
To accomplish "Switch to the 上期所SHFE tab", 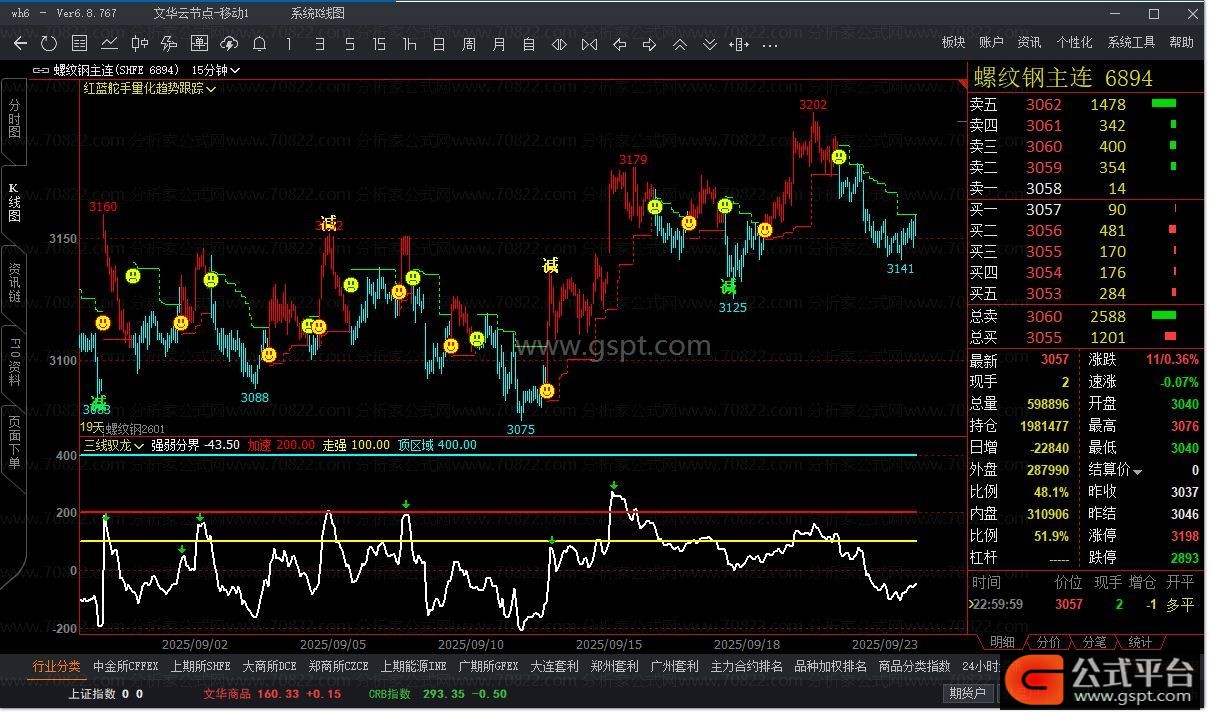I will click(200, 666).
